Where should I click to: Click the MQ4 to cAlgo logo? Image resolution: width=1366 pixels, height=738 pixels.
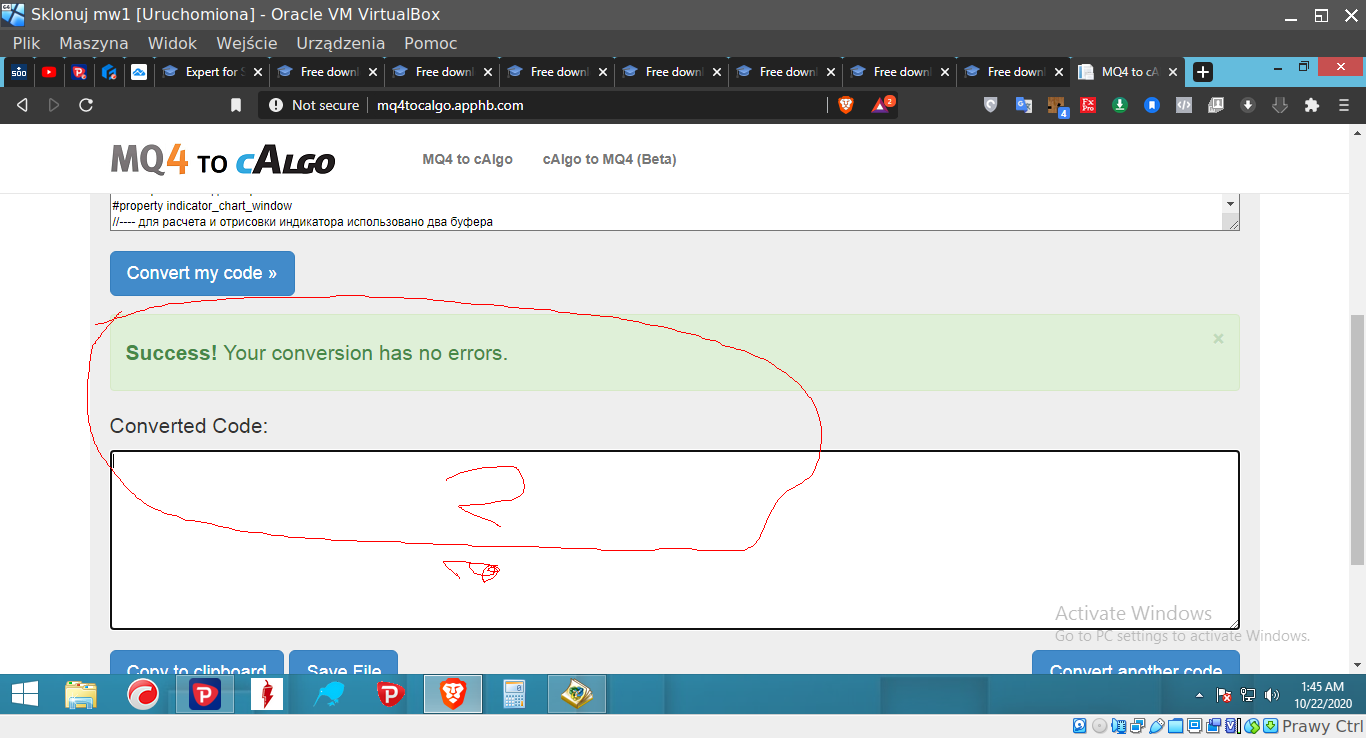[x=222, y=160]
